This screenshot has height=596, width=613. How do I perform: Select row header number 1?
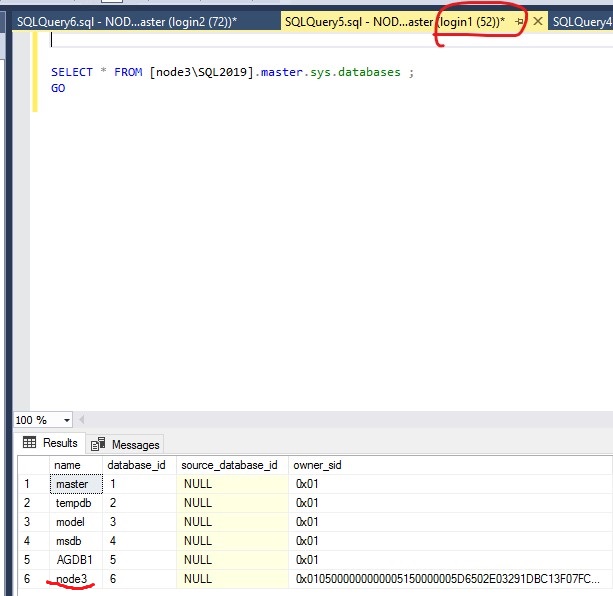pyautogui.click(x=34, y=484)
